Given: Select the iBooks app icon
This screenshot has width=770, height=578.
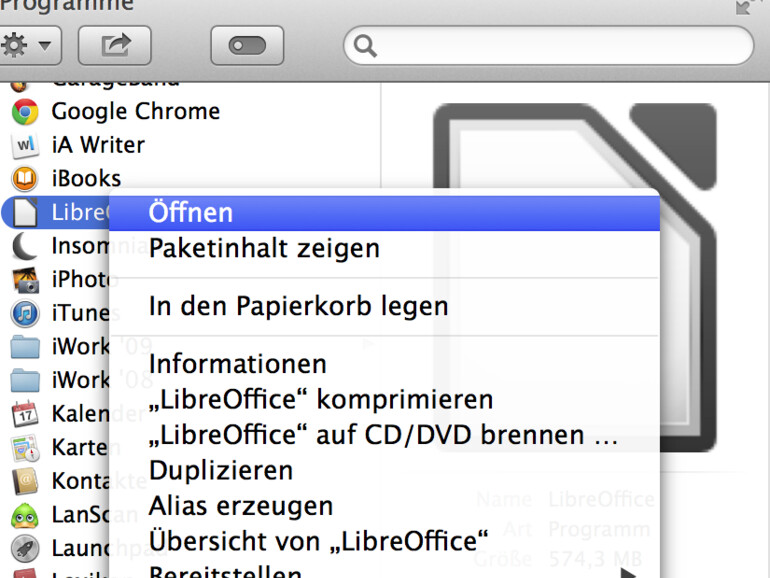Looking at the screenshot, I should point(25,179).
